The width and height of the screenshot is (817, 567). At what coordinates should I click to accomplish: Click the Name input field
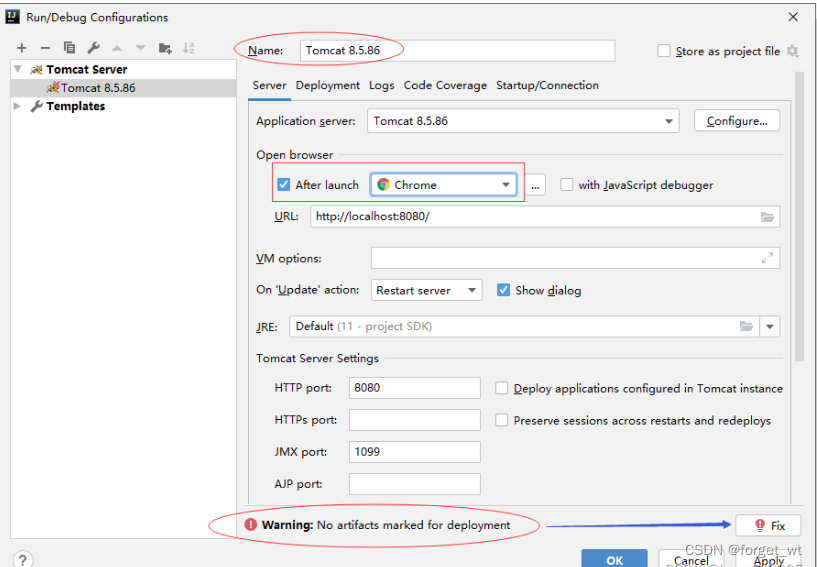click(457, 51)
